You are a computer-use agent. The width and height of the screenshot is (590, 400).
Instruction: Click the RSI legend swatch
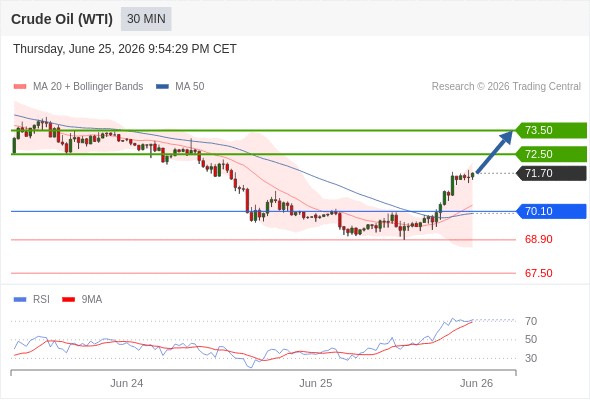[x=20, y=300]
